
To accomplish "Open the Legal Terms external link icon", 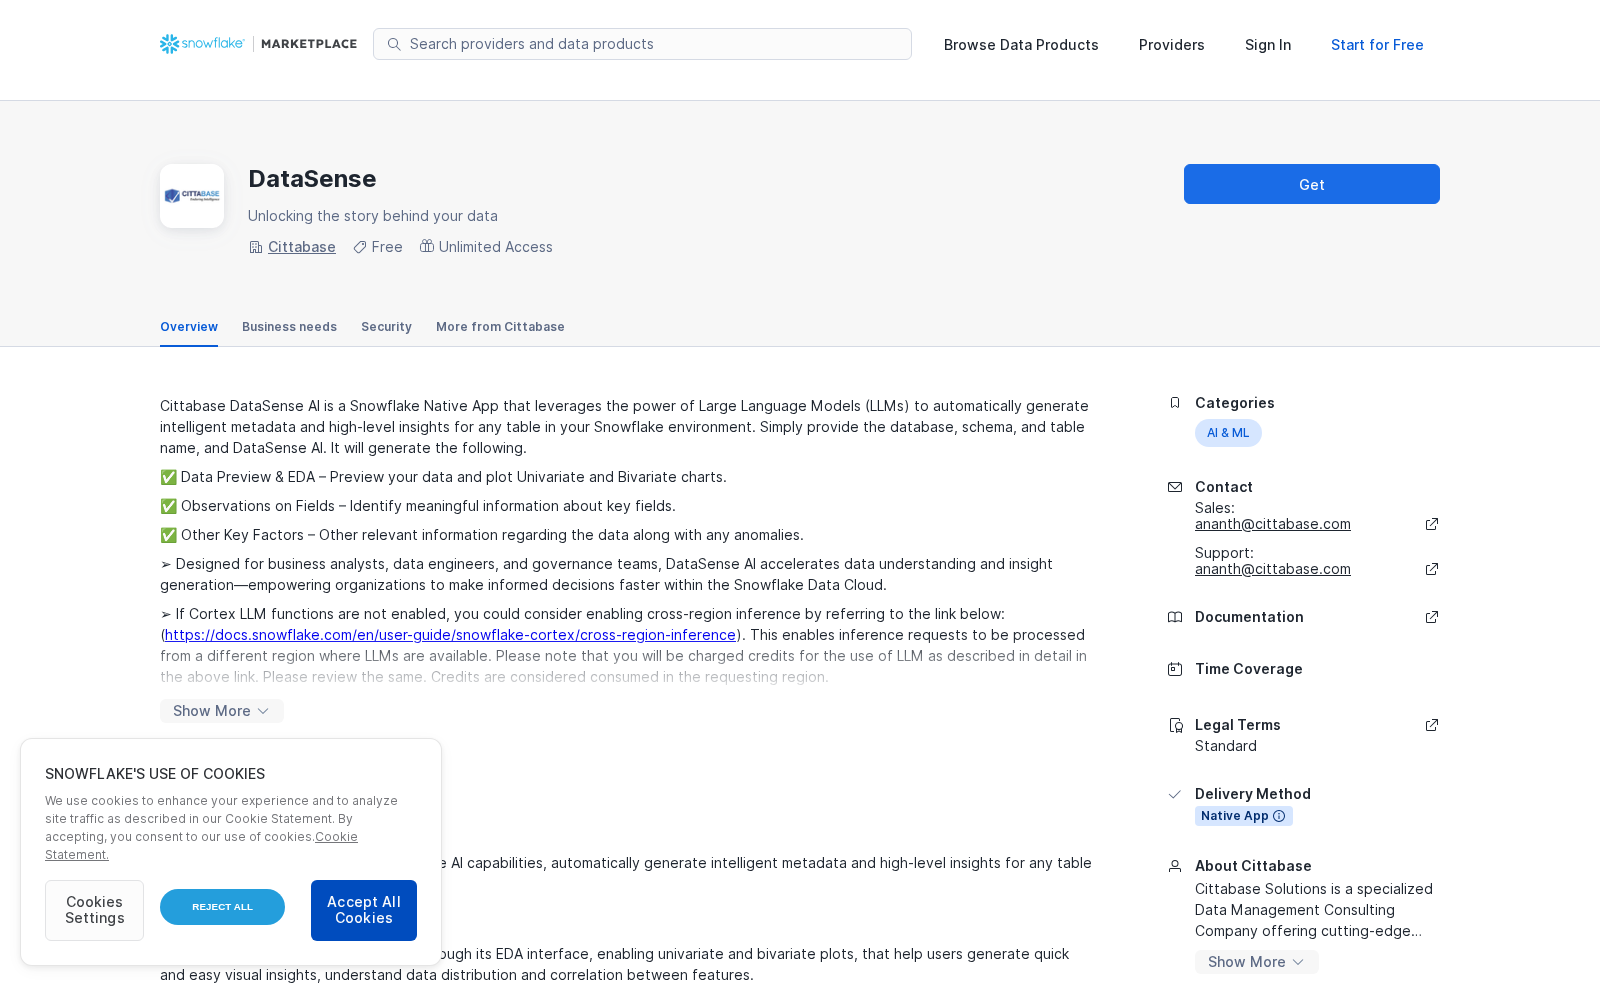I will coord(1432,725).
